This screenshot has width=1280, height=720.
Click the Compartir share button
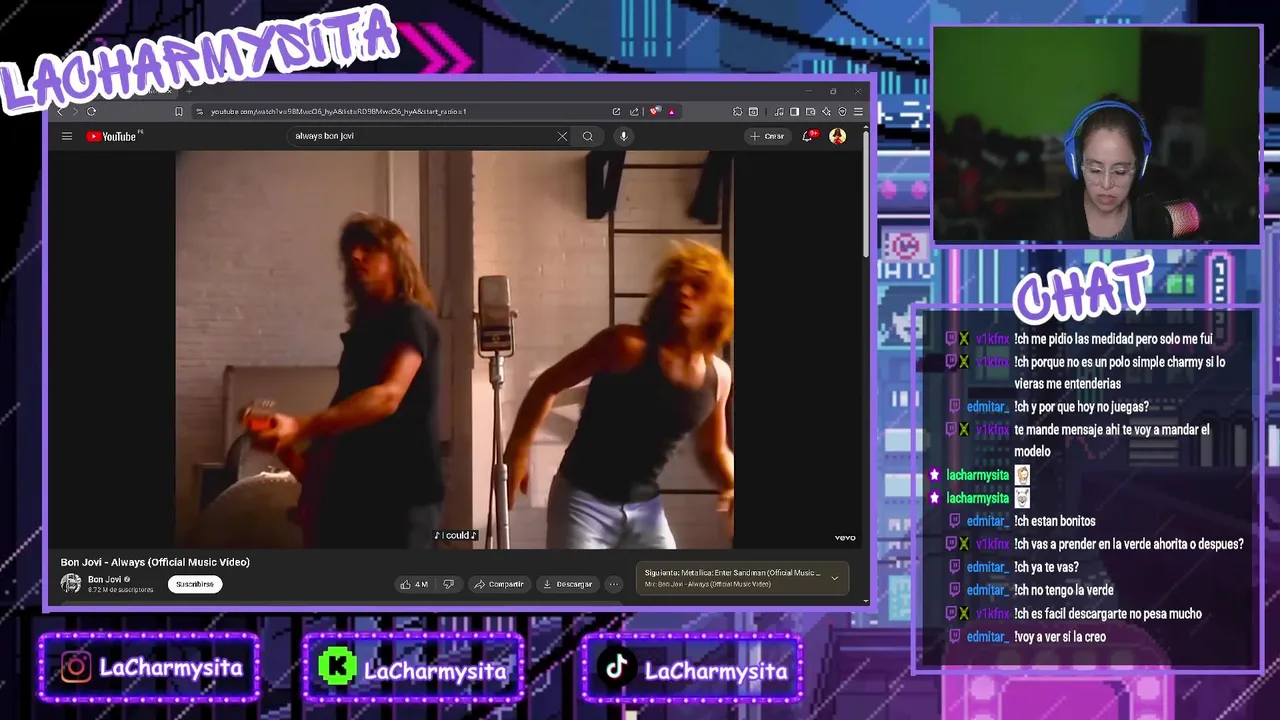(499, 584)
